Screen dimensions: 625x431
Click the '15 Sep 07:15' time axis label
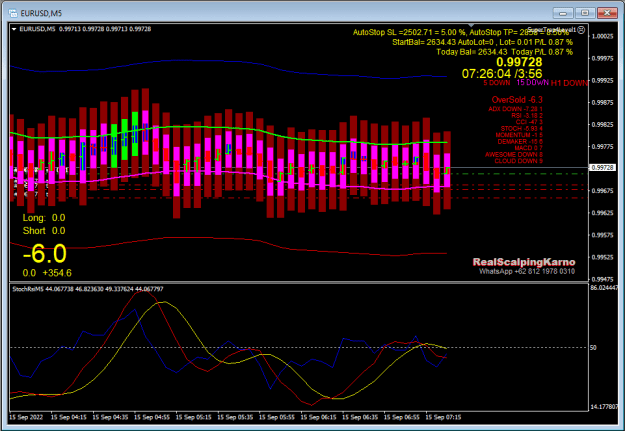[x=444, y=417]
